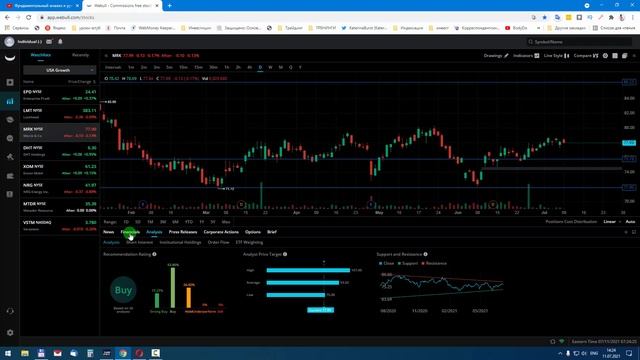The image size is (640, 360).
Task: Click the High price target bar
Action: coord(308,270)
